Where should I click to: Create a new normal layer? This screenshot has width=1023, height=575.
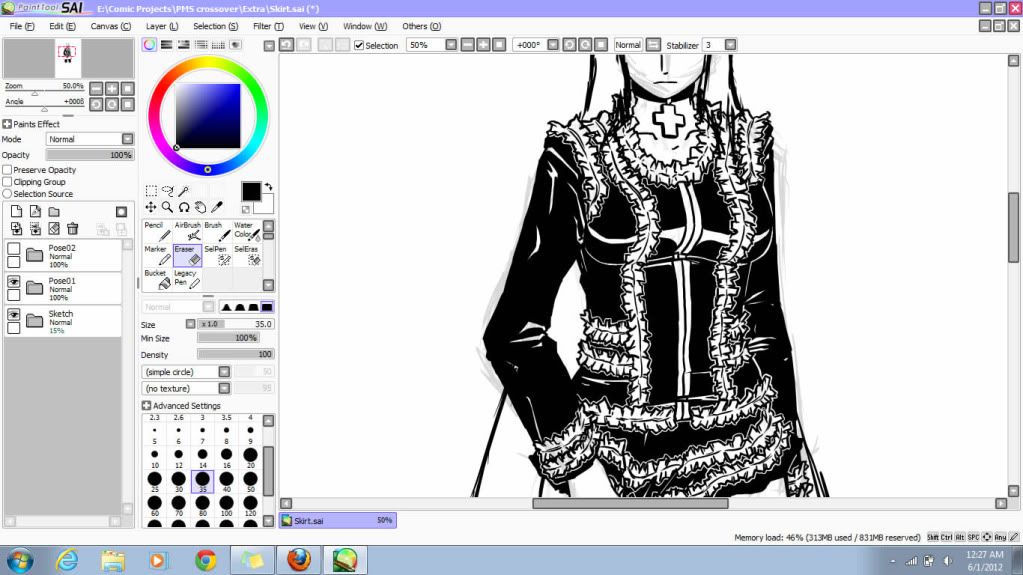click(16, 211)
